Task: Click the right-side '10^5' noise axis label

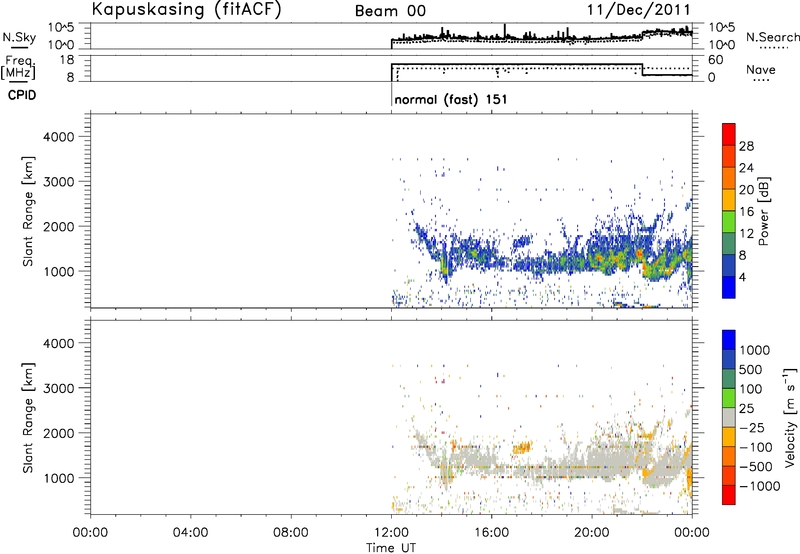Action: (x=722, y=28)
